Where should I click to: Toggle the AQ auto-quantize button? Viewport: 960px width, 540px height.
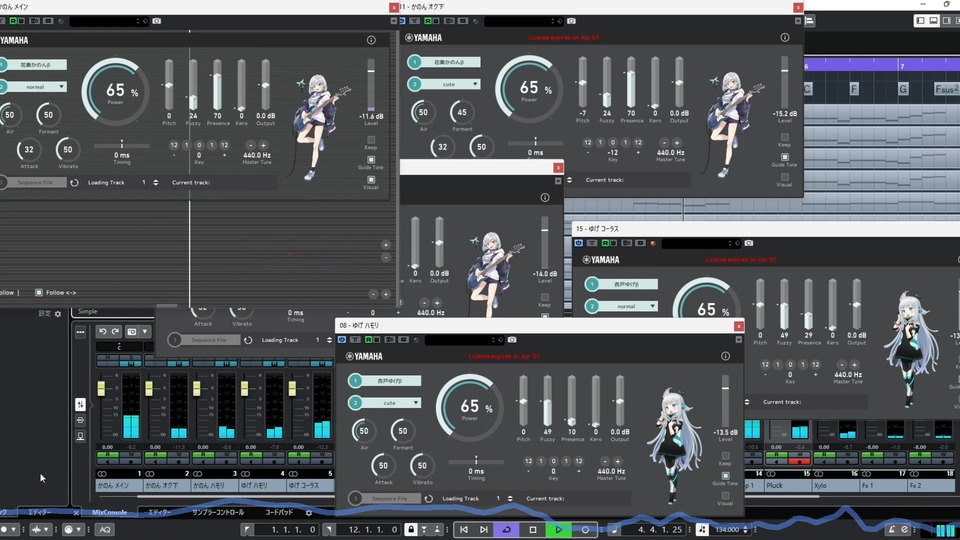tap(105, 530)
